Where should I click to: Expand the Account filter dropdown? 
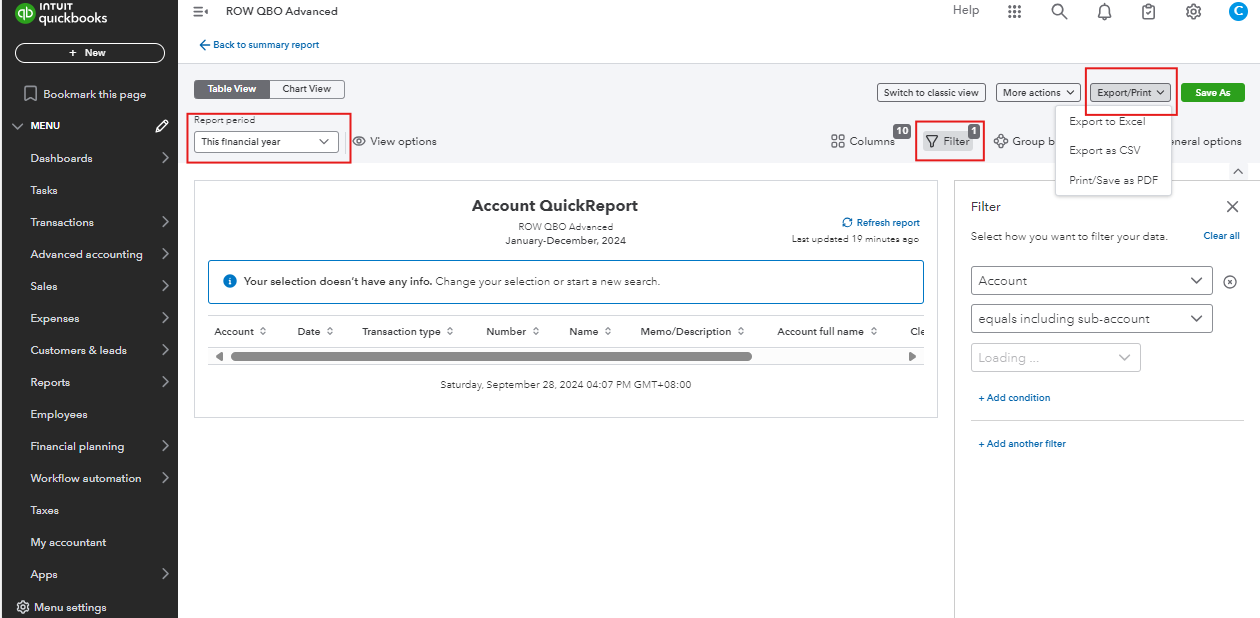1091,281
